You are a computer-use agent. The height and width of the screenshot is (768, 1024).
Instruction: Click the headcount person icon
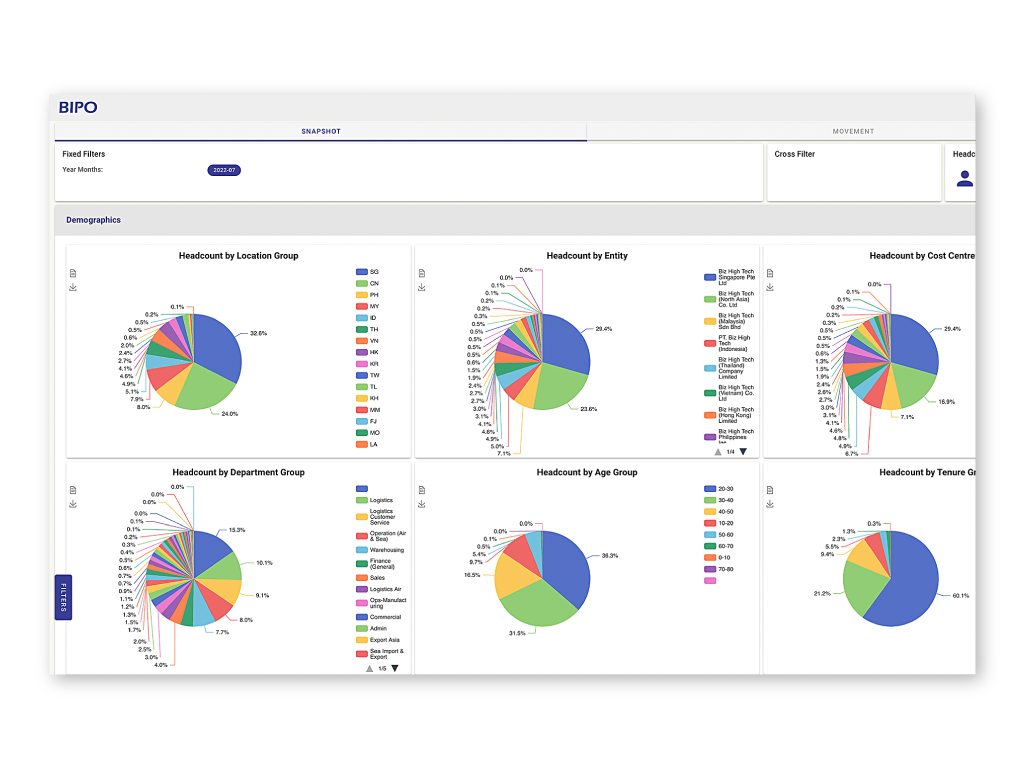pos(964,178)
